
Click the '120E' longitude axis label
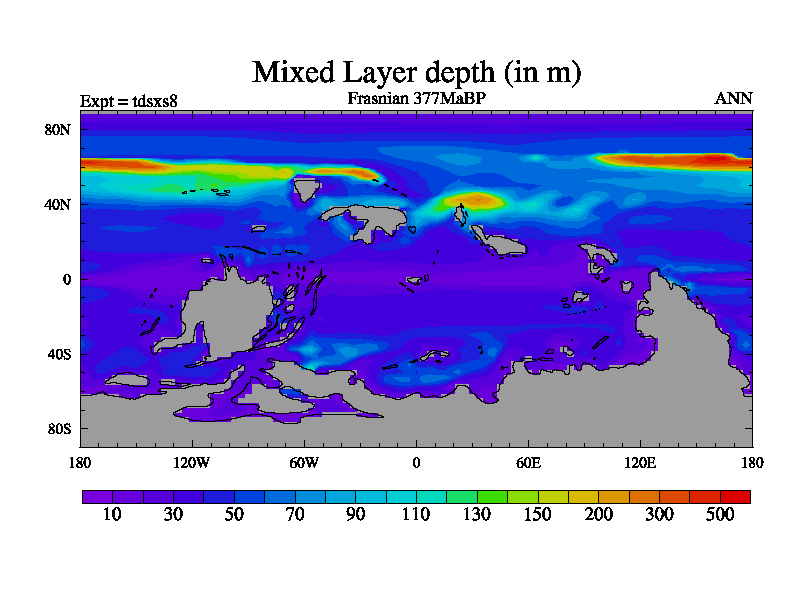640,462
